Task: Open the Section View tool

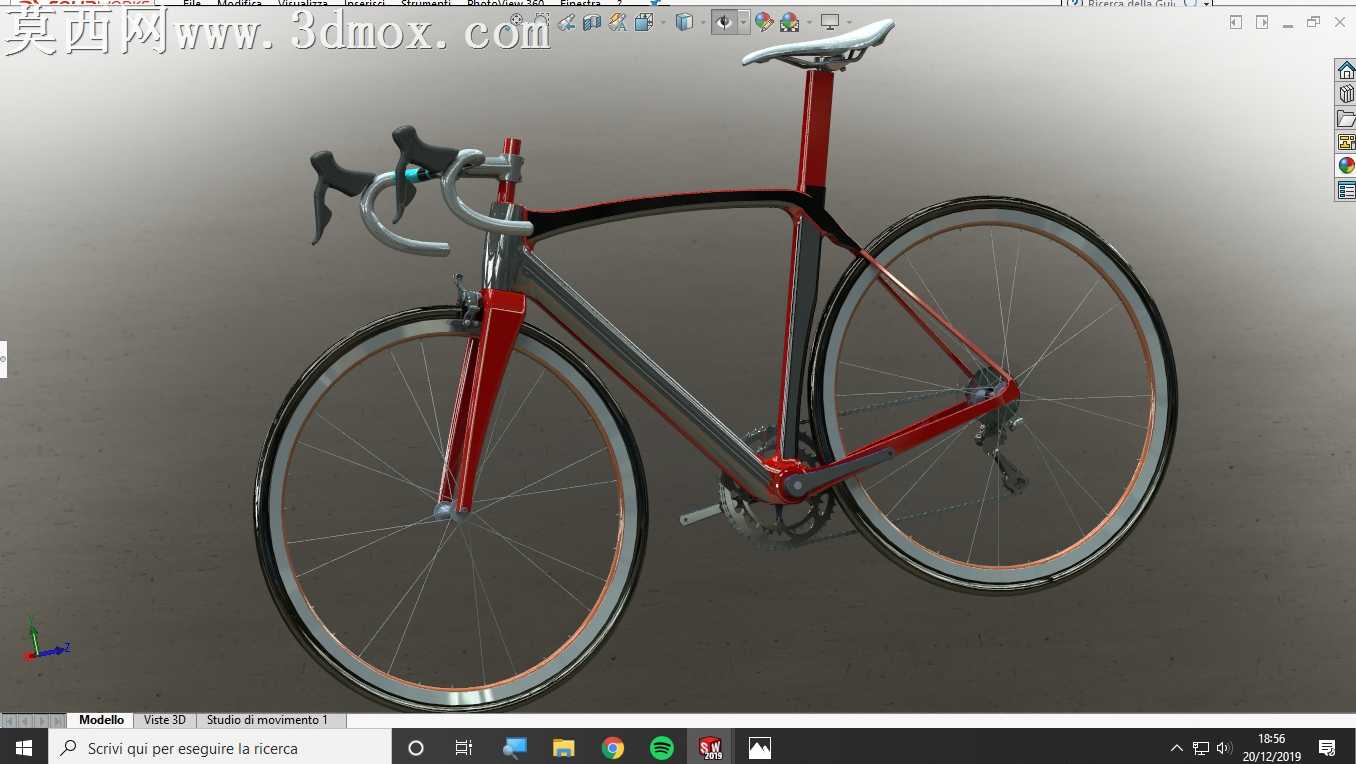Action: pos(592,22)
